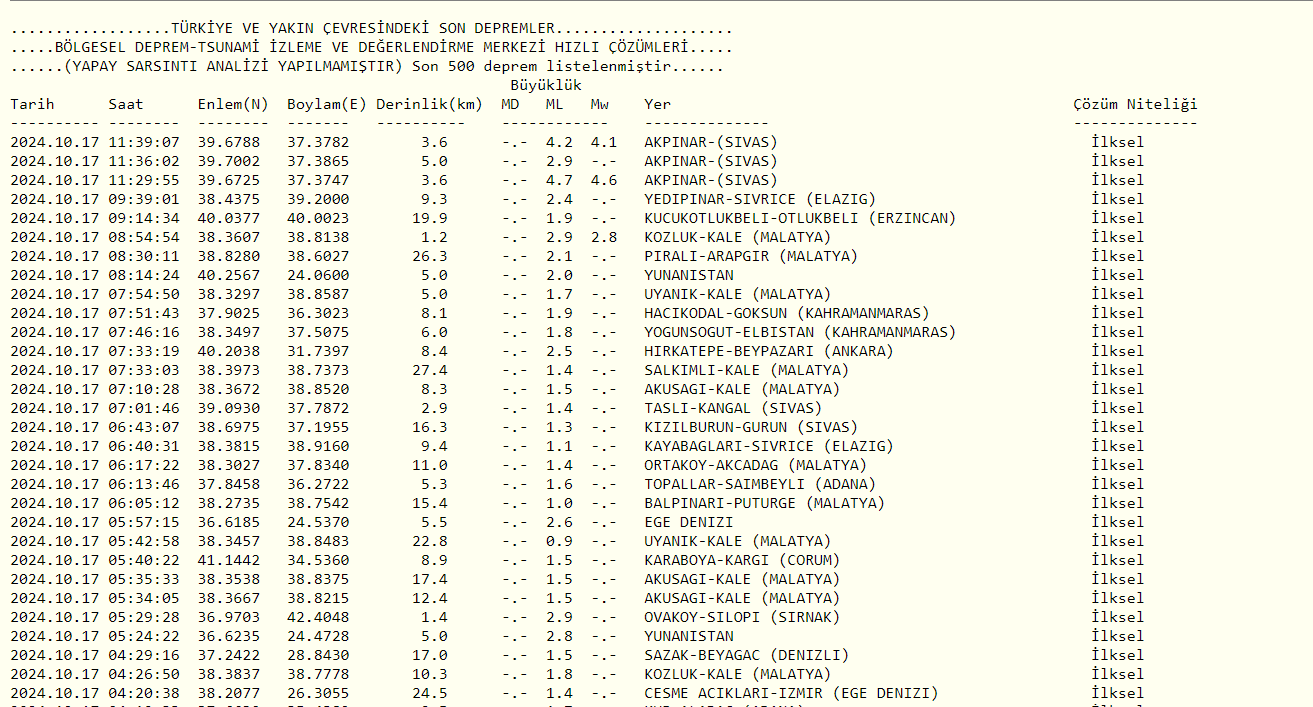Click the 'Boylam(E)' column header
Screen dimensions: 1313x707
point(326,104)
